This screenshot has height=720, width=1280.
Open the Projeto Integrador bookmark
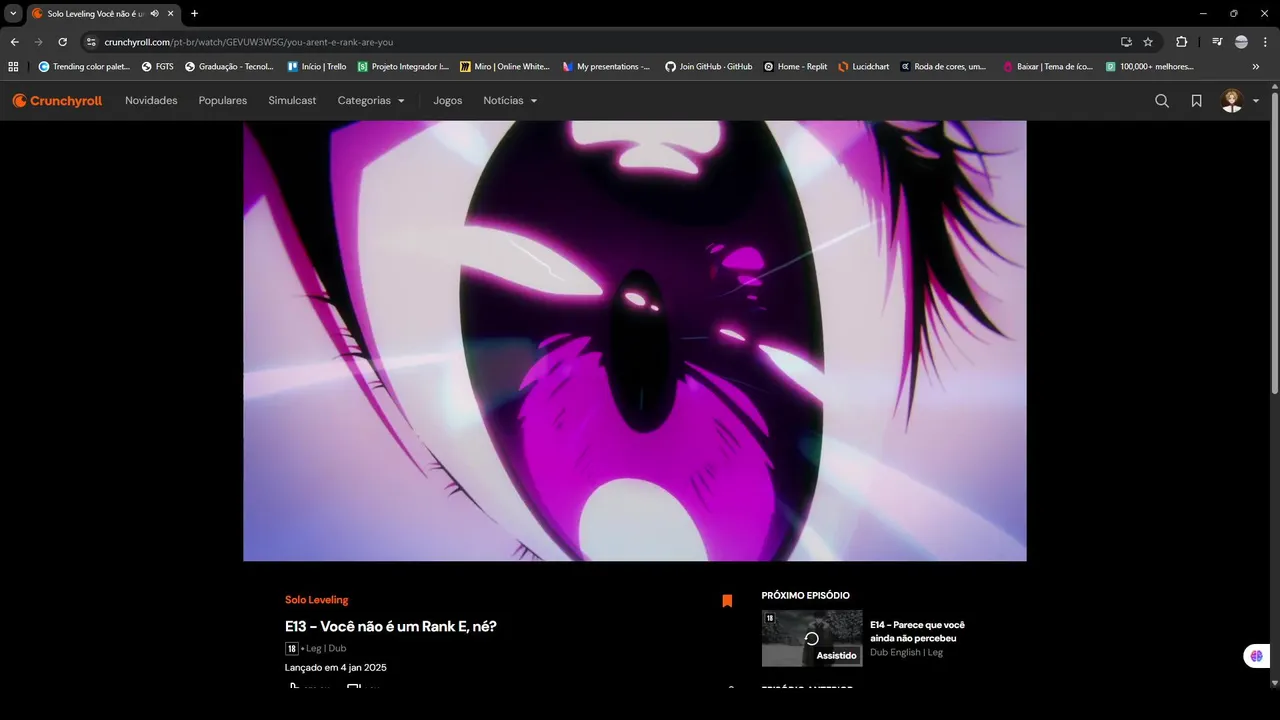pos(403,66)
